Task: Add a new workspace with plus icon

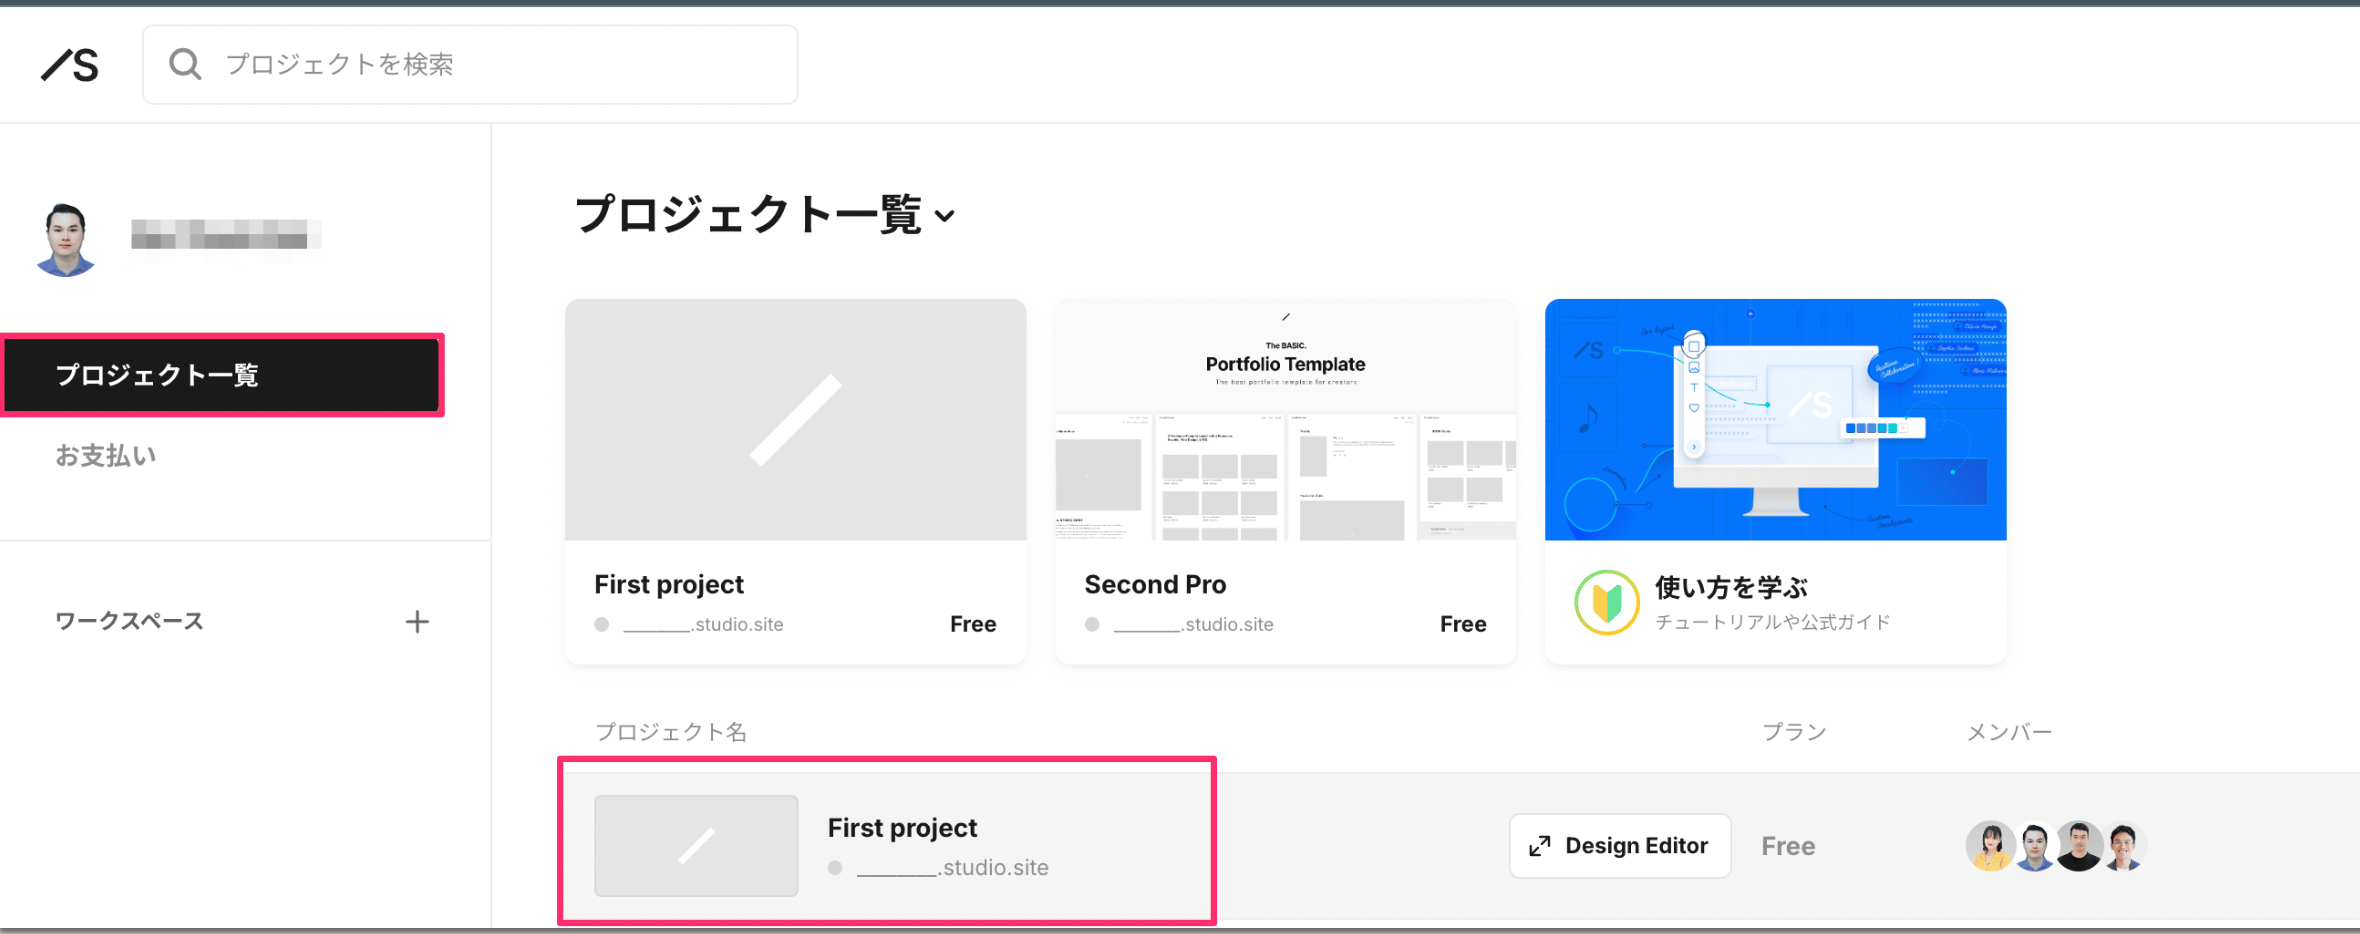Action: pos(417,622)
